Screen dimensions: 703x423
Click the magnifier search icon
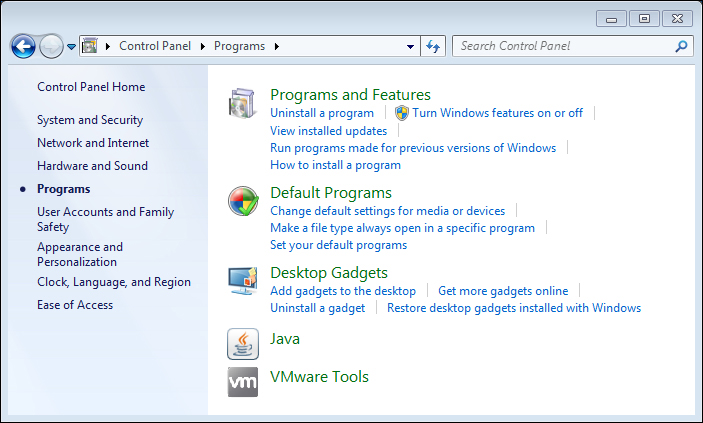(681, 46)
